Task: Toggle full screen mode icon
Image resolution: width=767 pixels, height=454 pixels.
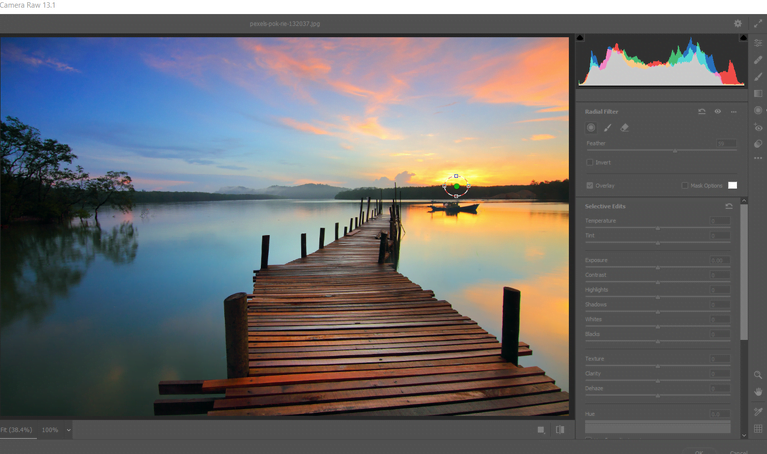Action: point(758,23)
